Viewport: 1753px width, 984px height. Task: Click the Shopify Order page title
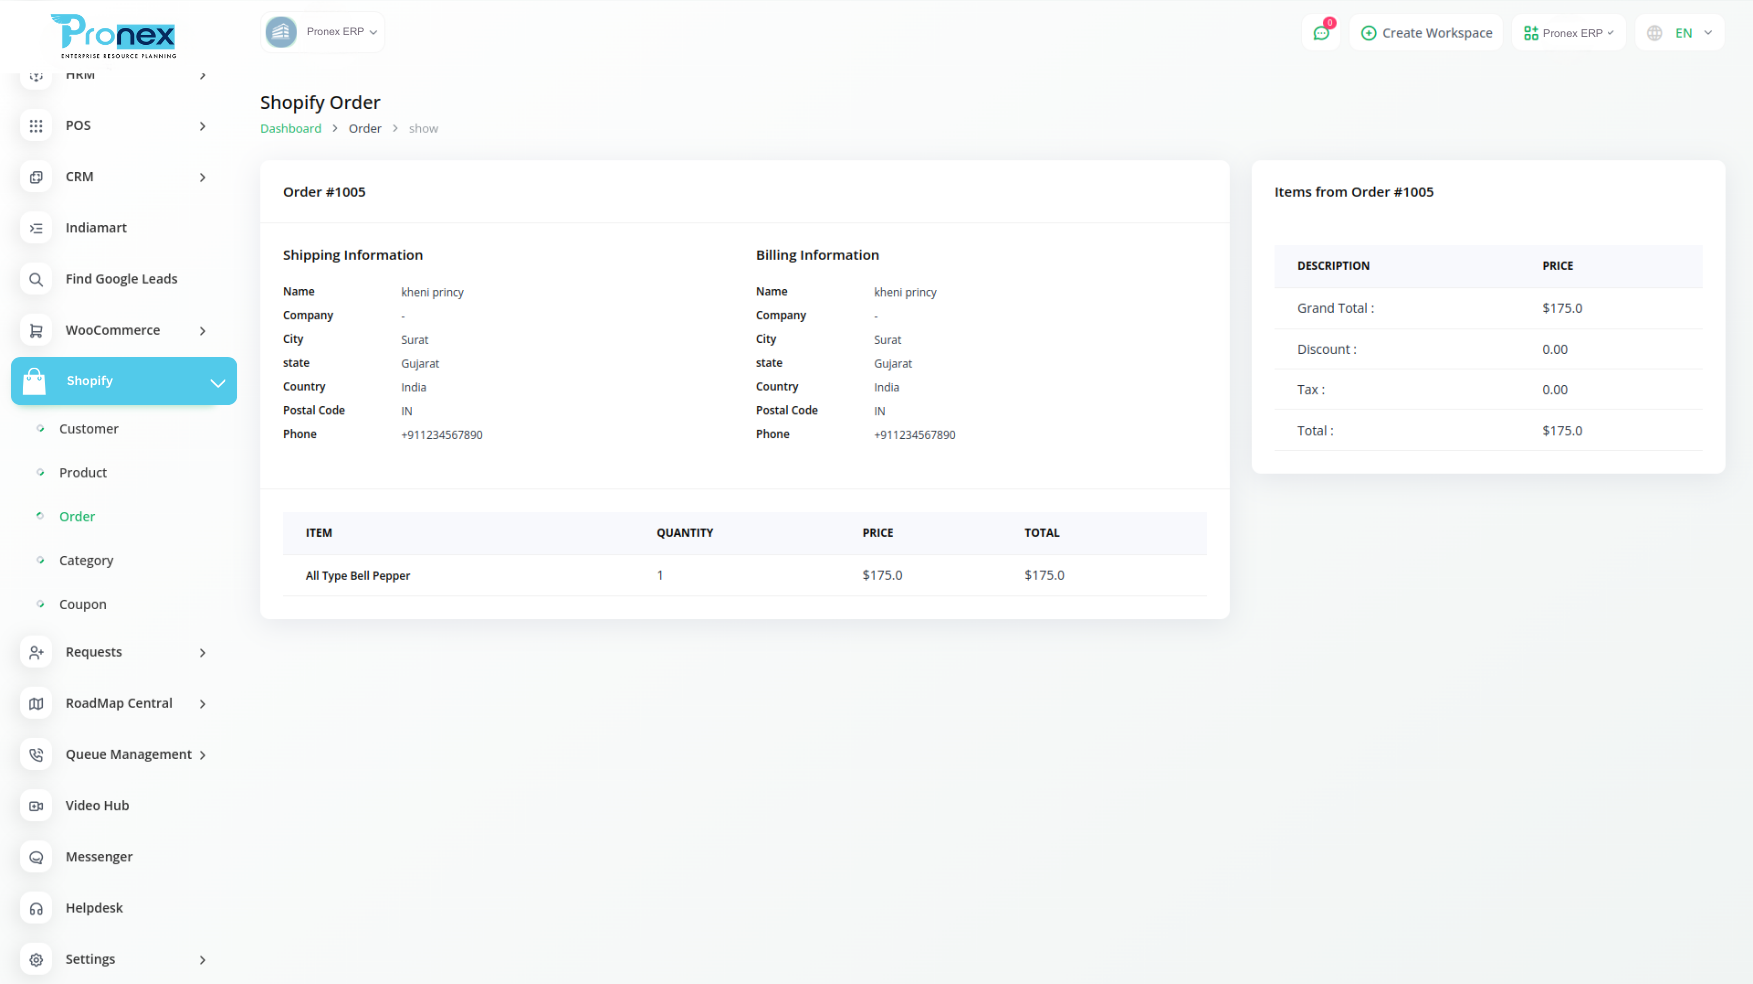(x=320, y=102)
